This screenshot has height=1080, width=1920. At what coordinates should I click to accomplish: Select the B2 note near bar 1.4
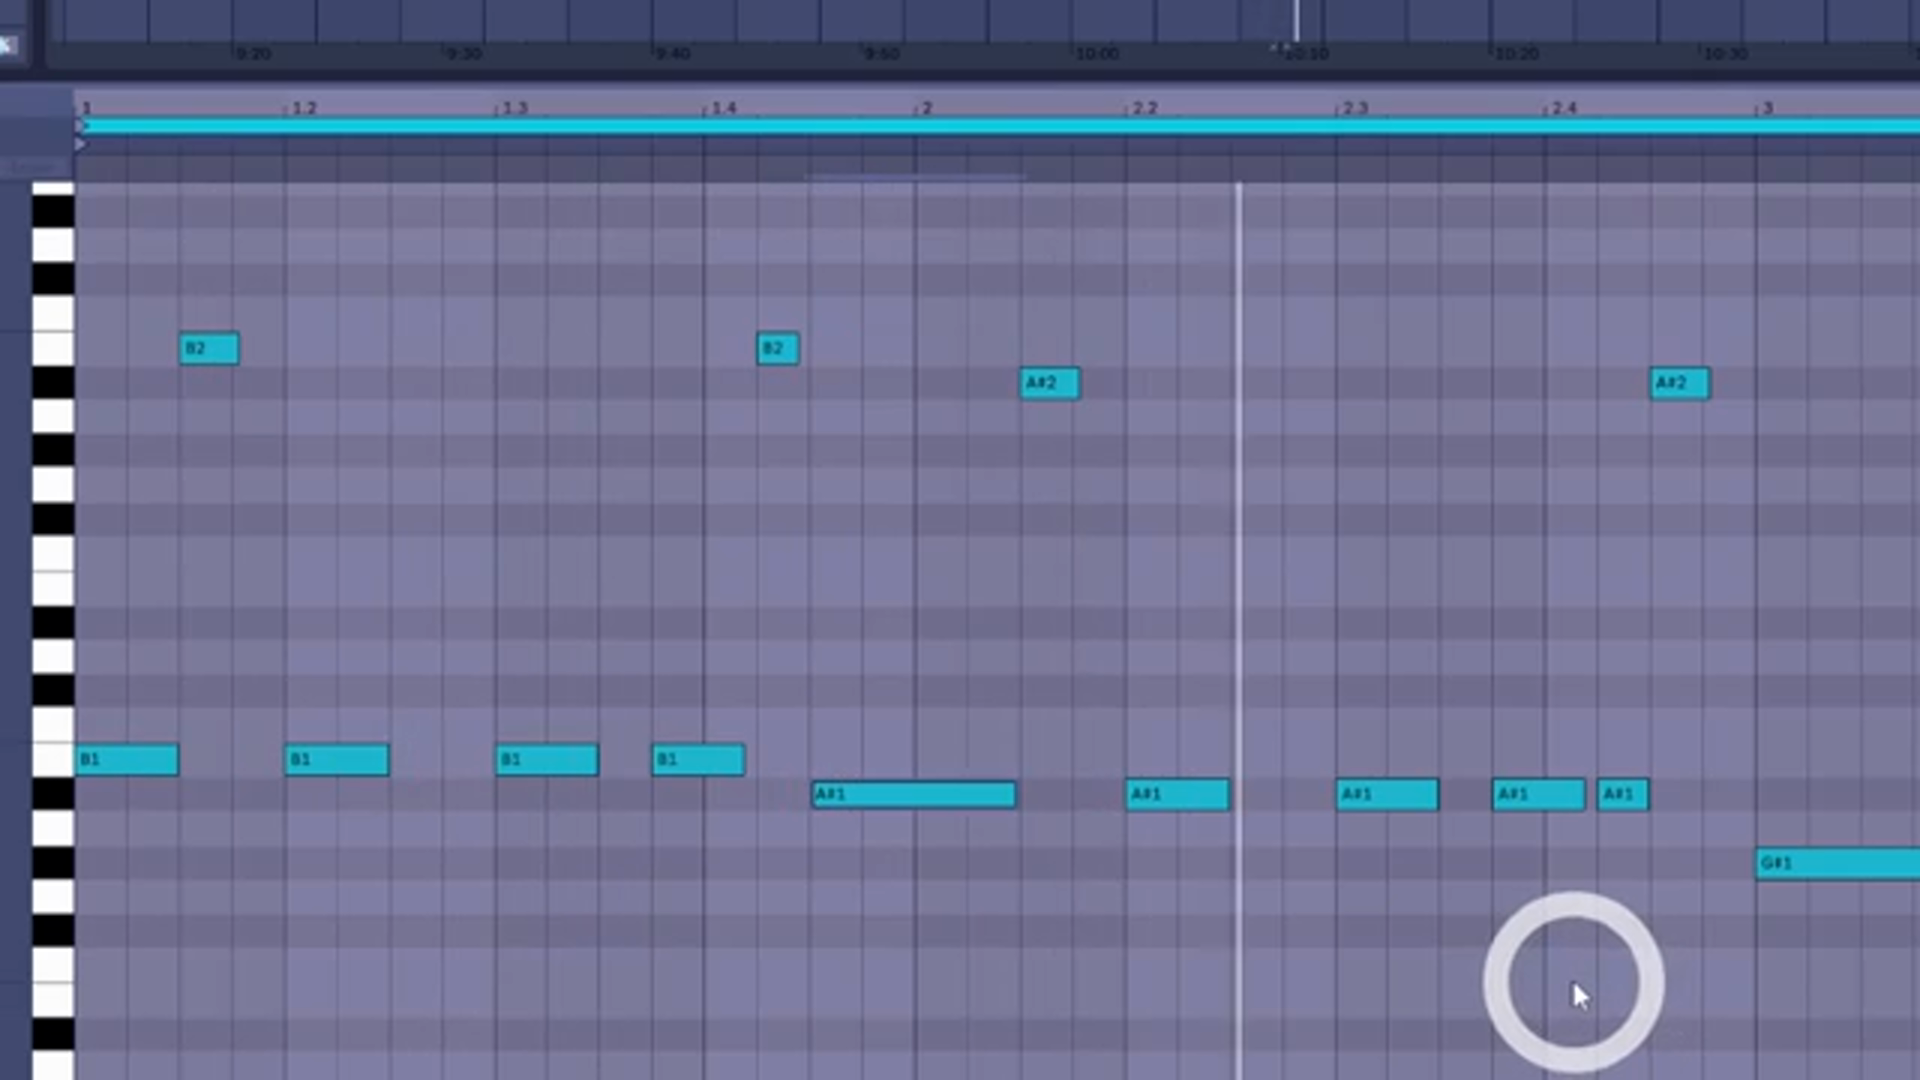[777, 348]
